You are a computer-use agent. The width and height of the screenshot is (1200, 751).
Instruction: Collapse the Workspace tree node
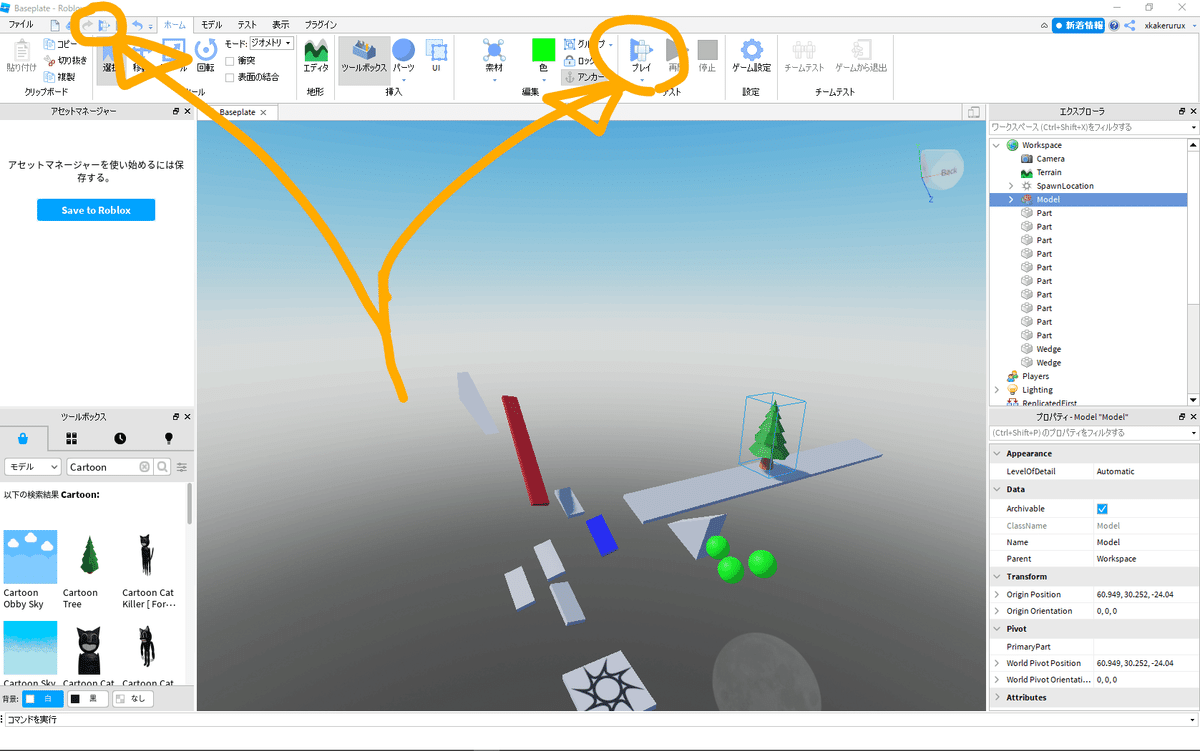pos(997,145)
